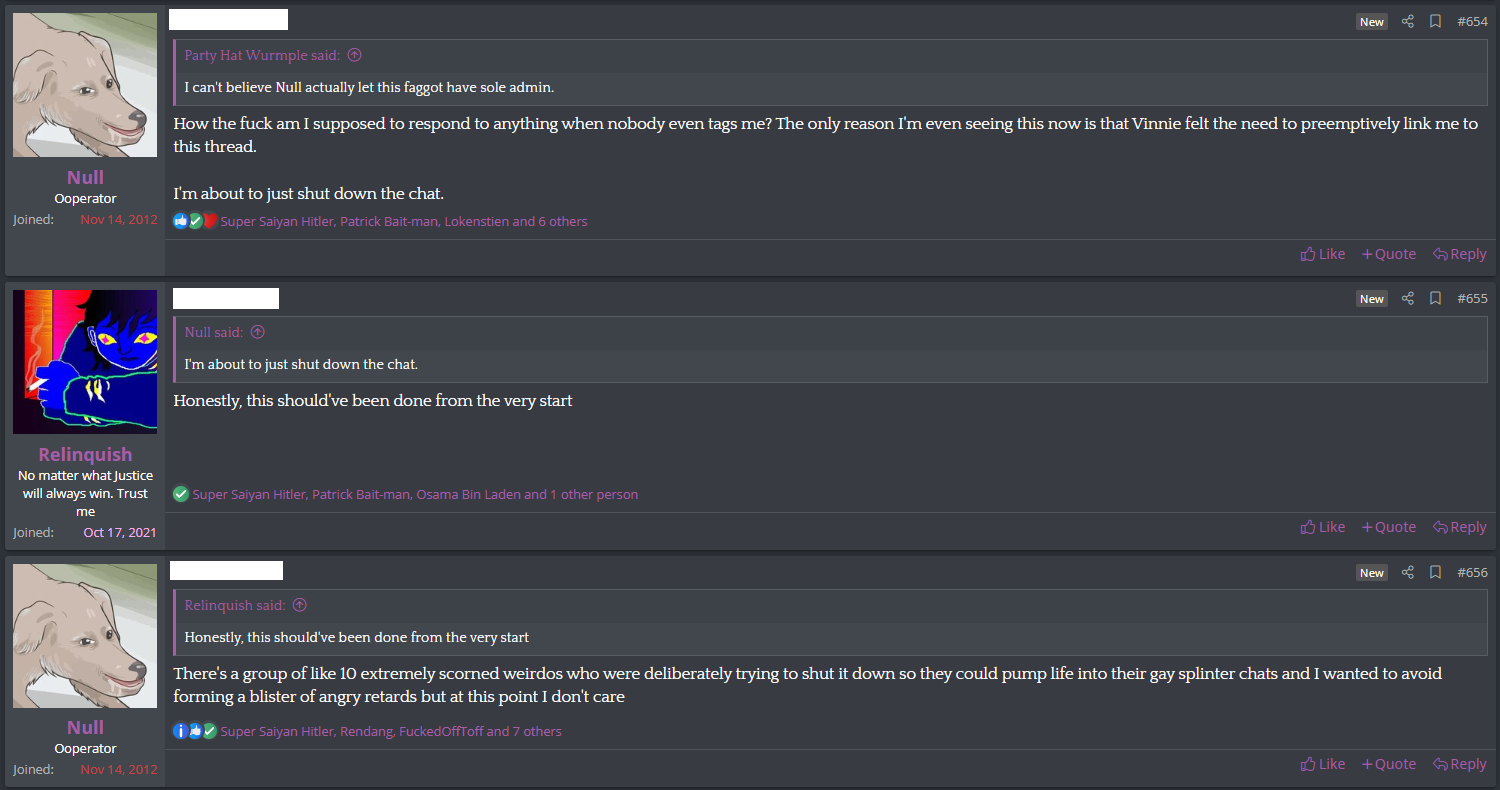Bookmark post #655

(1435, 298)
